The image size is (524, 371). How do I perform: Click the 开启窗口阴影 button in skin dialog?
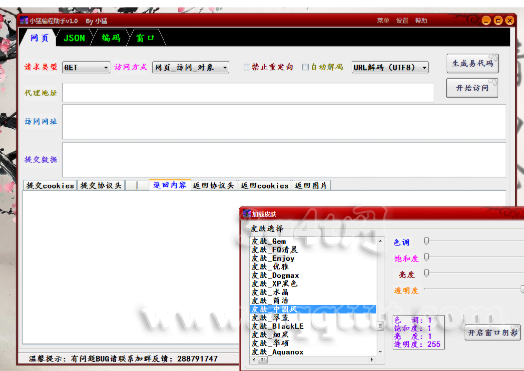click(492, 333)
